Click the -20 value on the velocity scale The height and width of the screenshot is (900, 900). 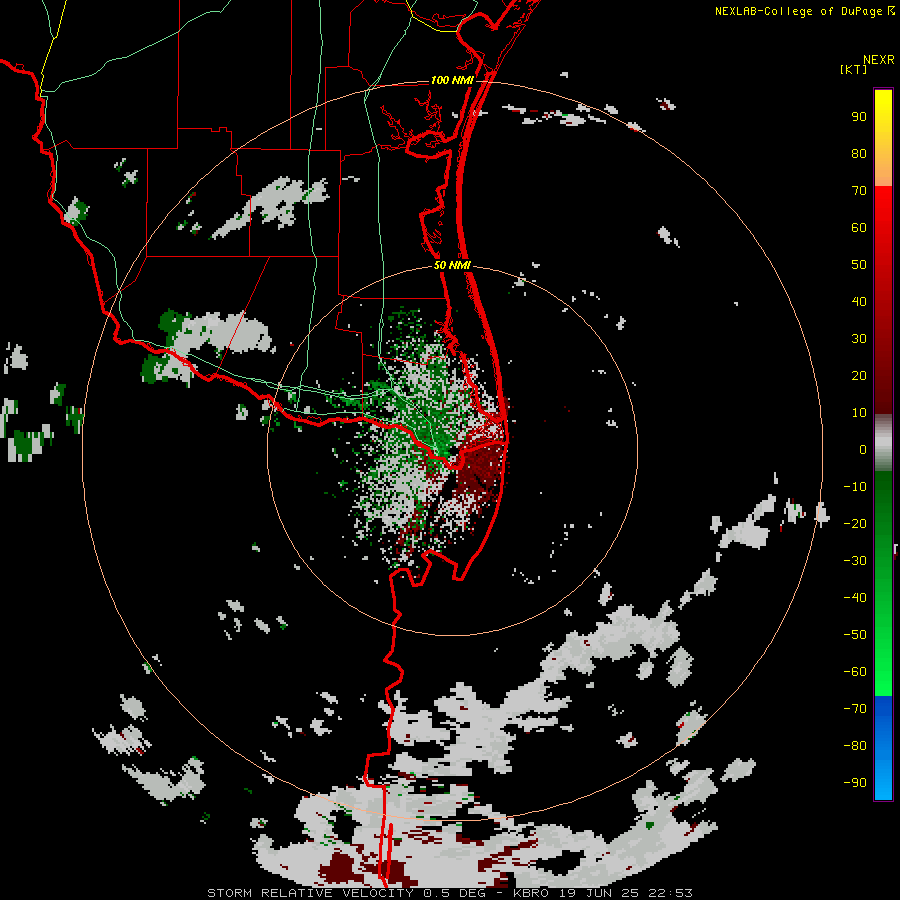(x=855, y=523)
